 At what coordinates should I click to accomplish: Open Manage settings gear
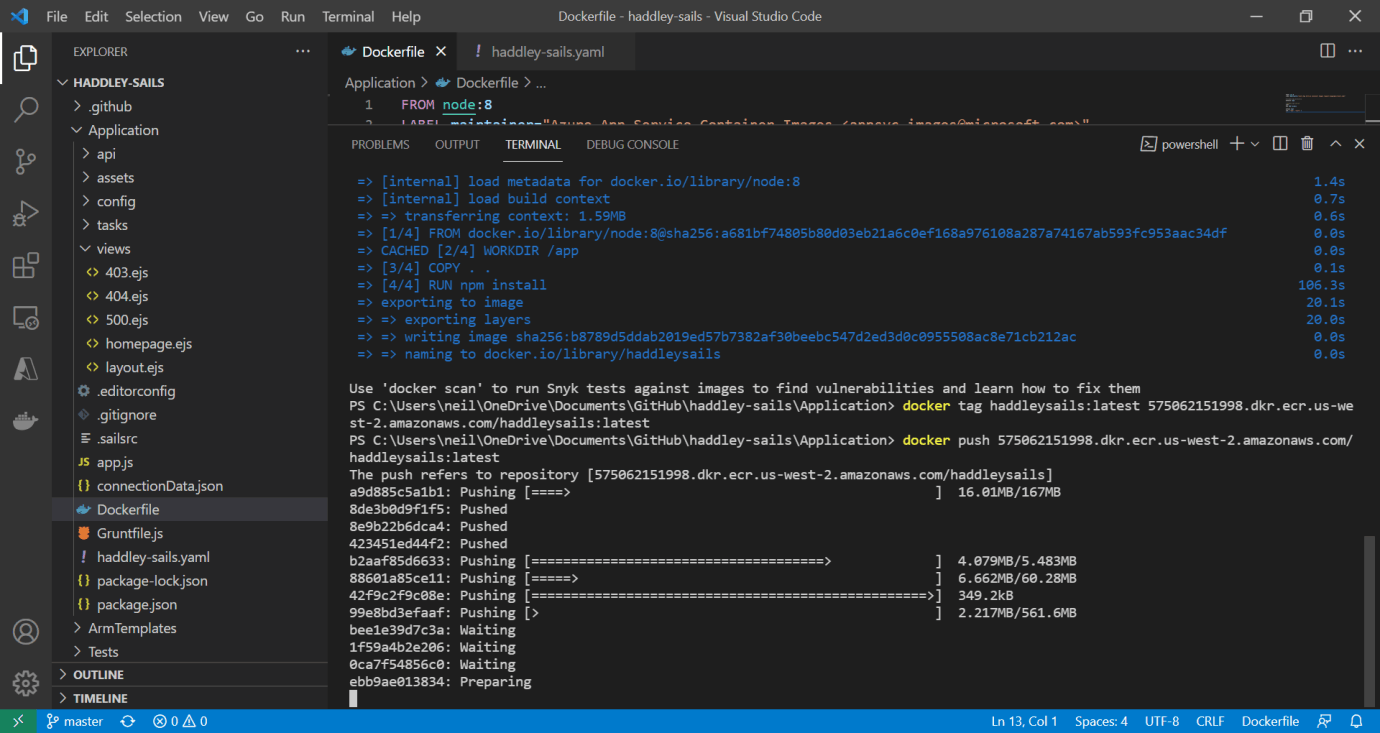pos(26,683)
